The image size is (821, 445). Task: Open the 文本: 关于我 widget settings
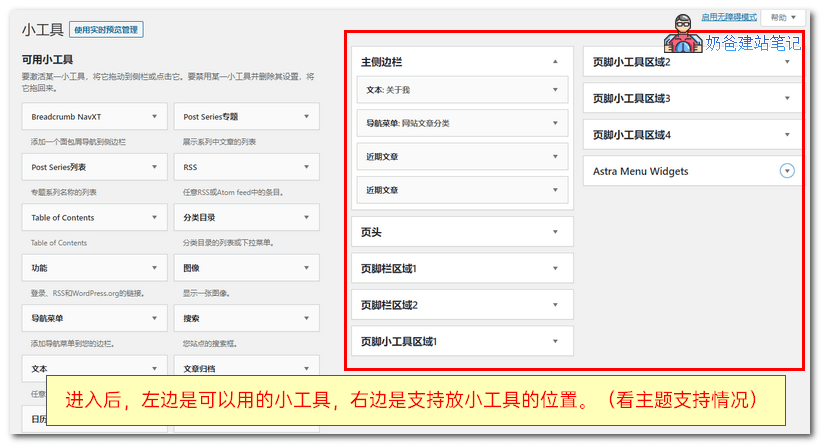[x=462, y=90]
